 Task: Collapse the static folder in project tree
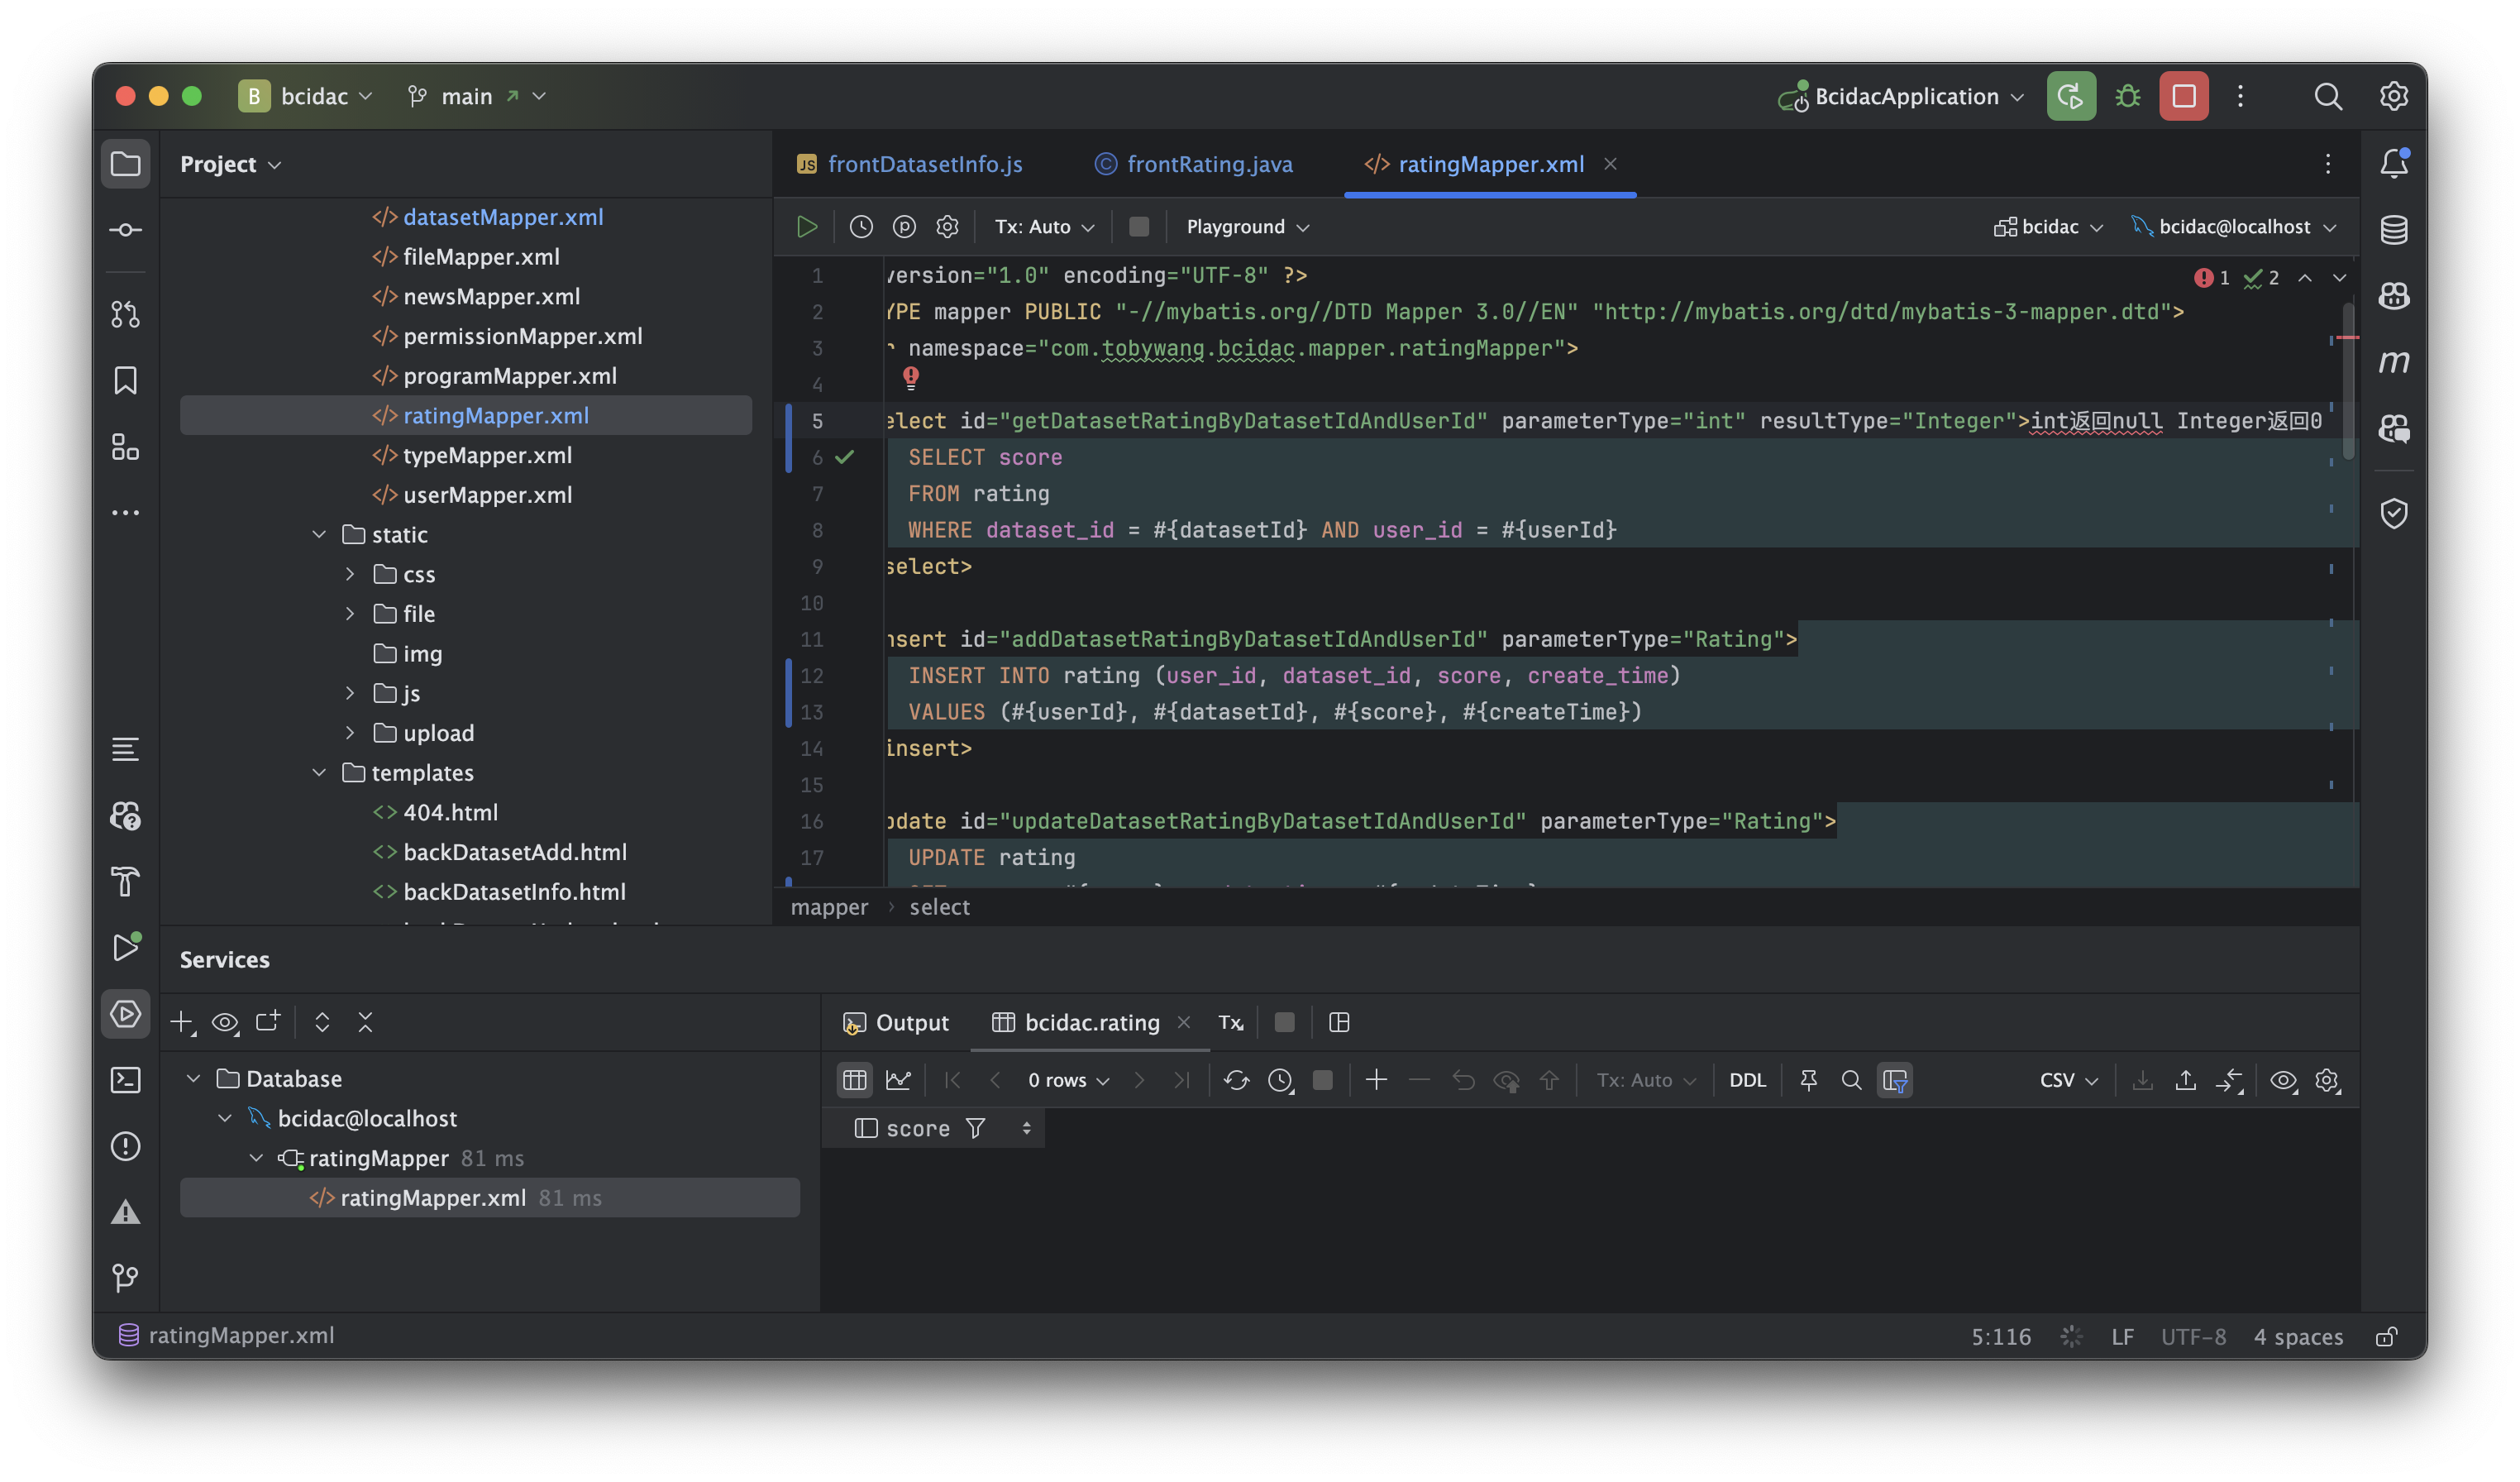tap(319, 534)
